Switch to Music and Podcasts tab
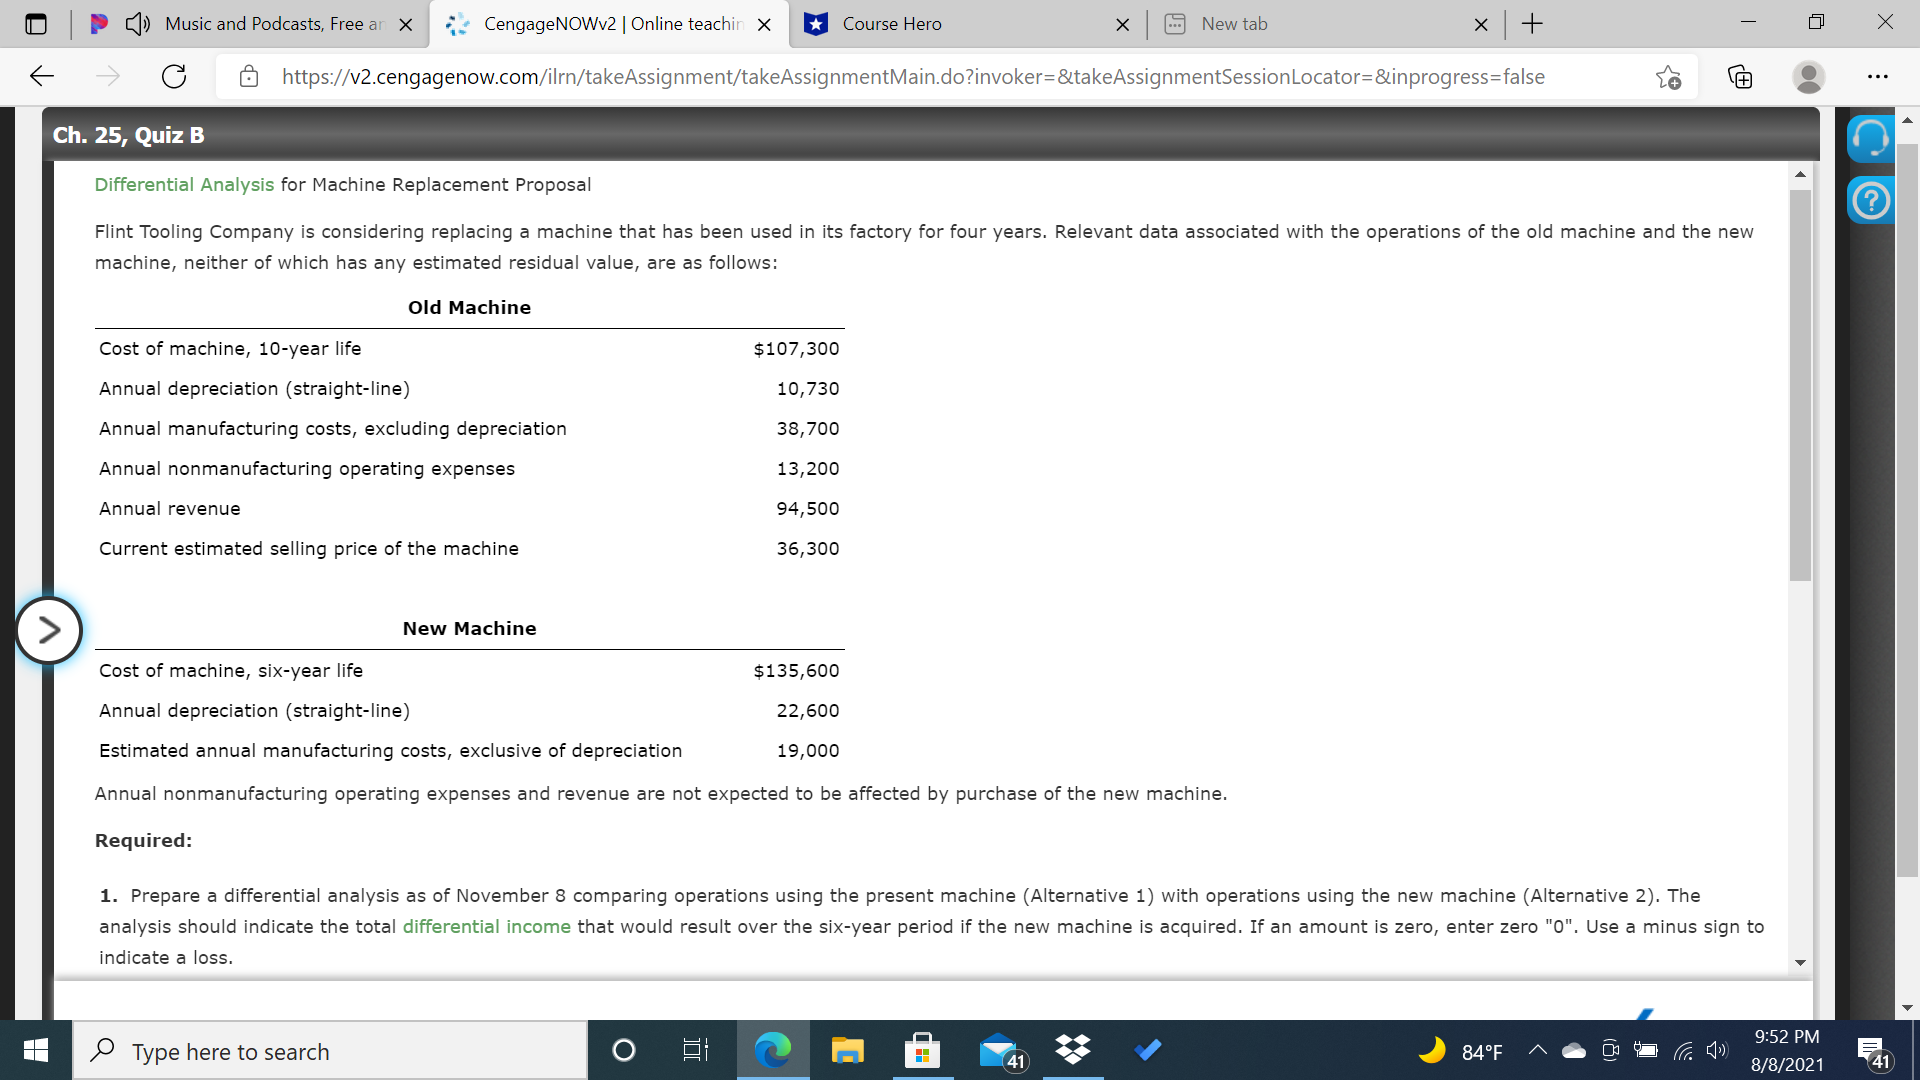 tap(272, 24)
